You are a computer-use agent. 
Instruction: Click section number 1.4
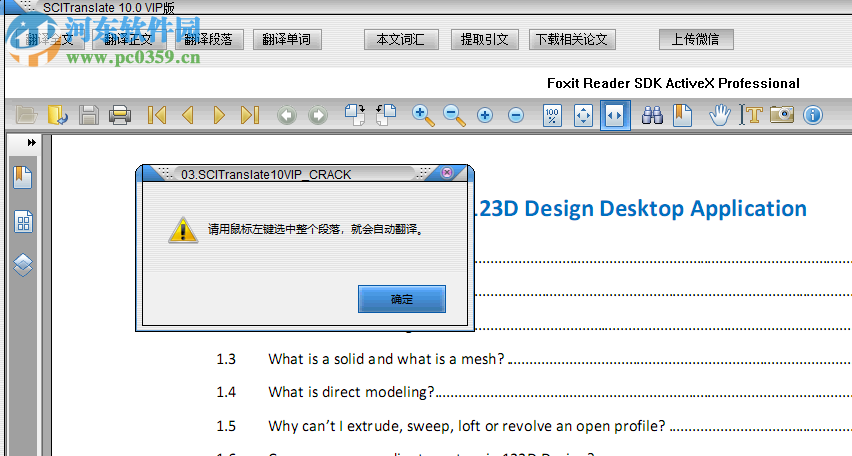click(226, 392)
